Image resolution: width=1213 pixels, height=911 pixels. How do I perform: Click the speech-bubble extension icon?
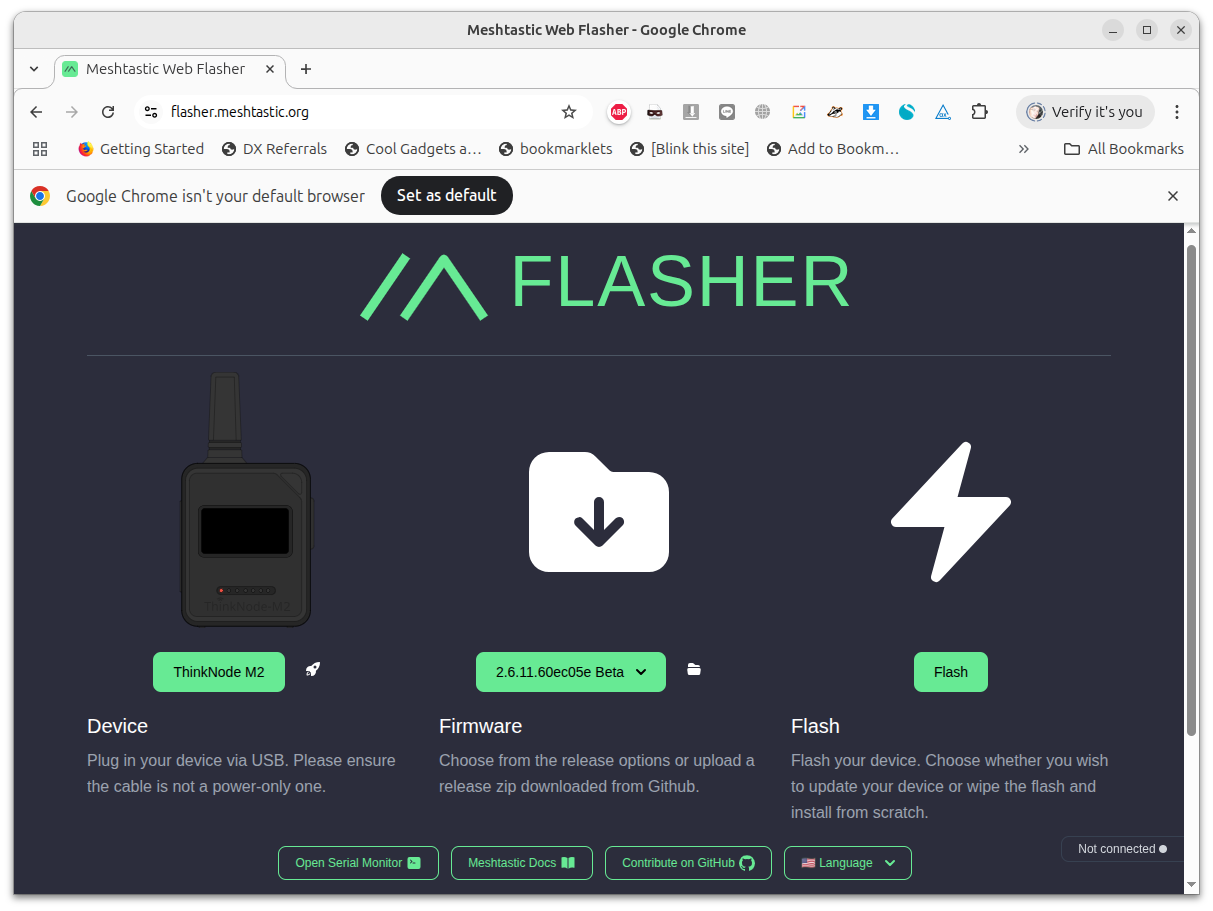tap(727, 112)
